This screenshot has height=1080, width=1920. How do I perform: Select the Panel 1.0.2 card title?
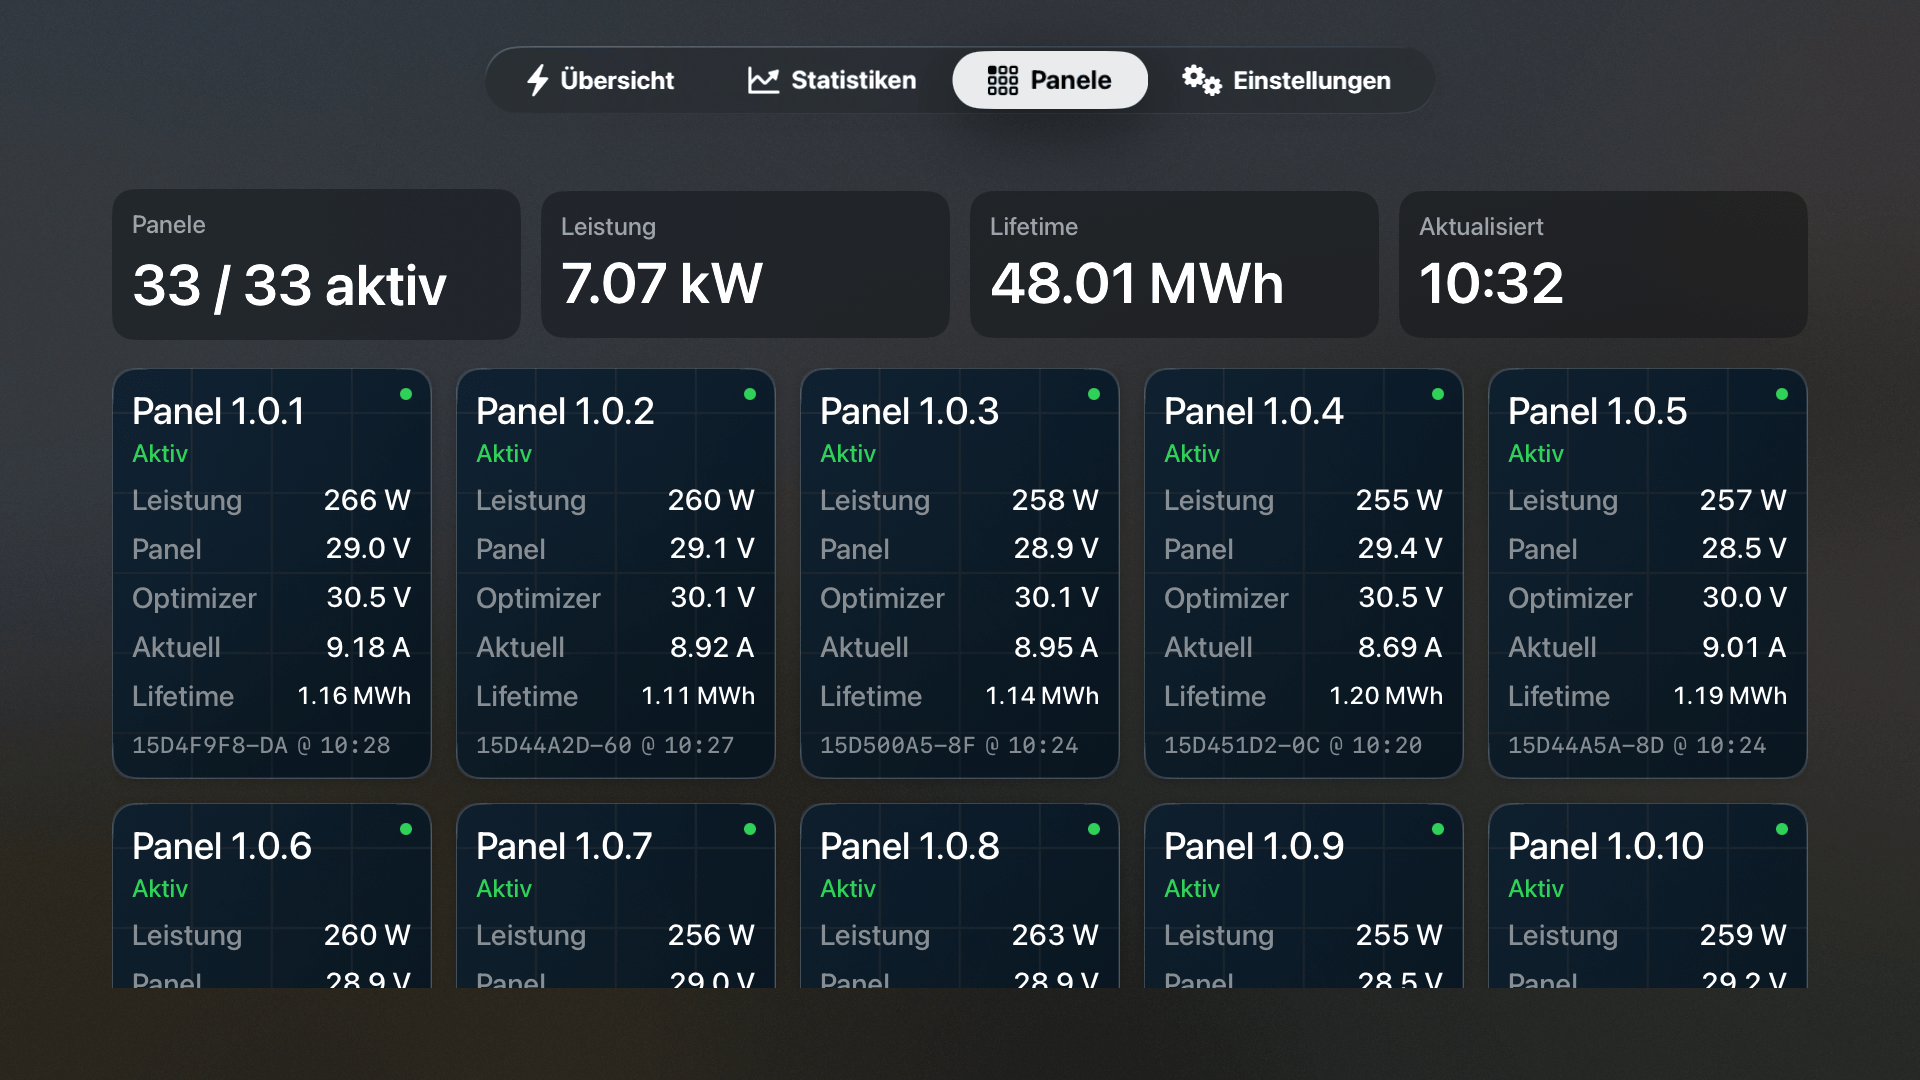tap(565, 411)
